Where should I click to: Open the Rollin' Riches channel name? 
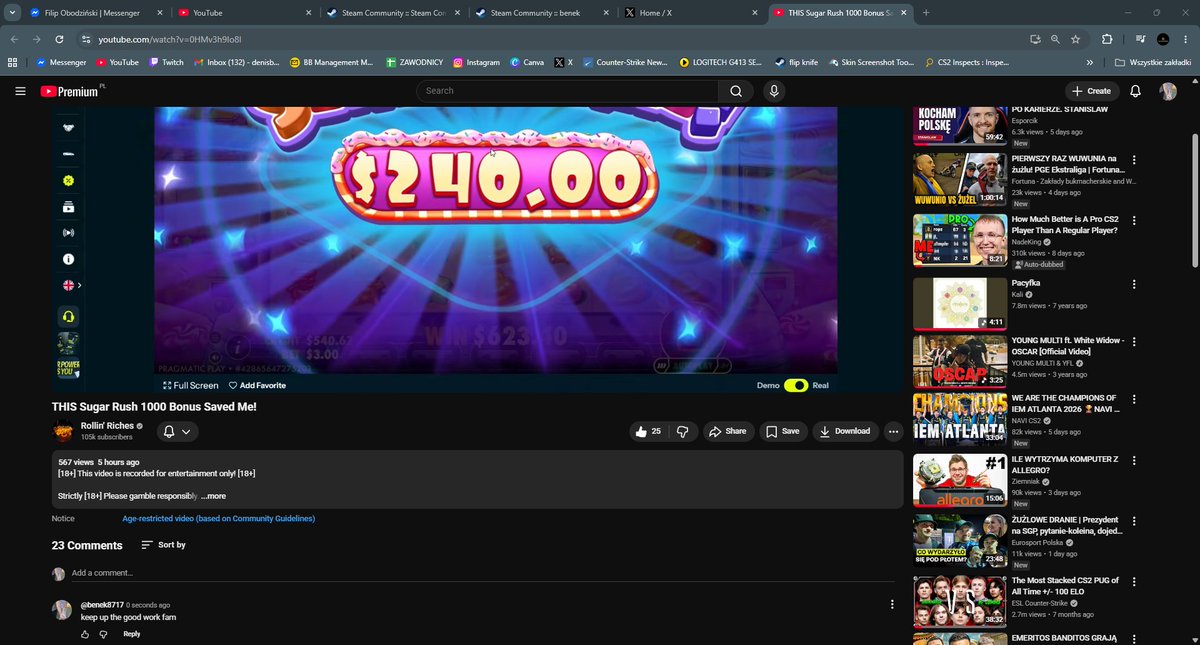[x=108, y=426]
